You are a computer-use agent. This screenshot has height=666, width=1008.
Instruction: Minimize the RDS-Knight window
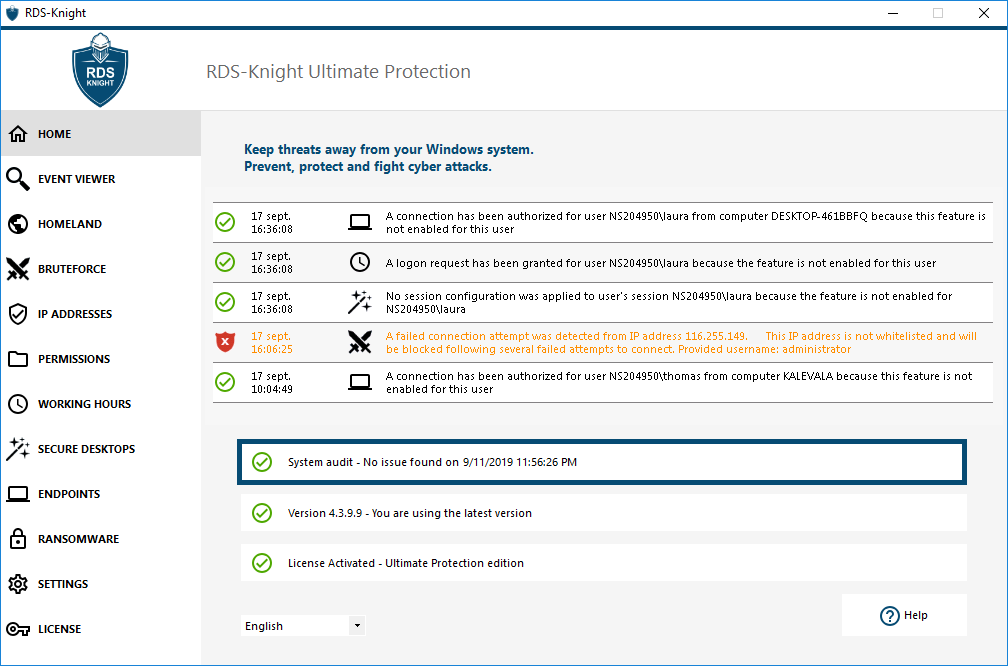(x=892, y=13)
